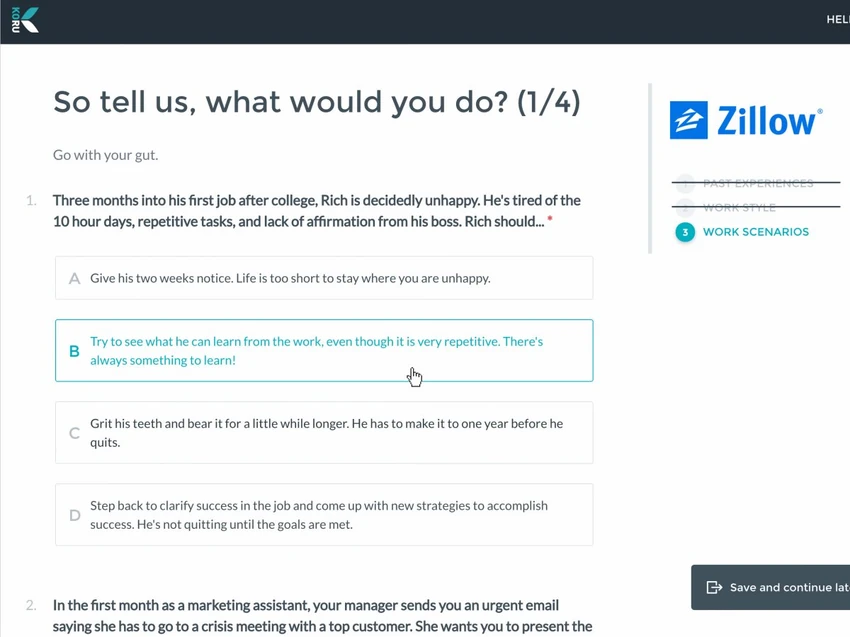This screenshot has width=850, height=637.
Task: Click the letter C option marker
Action: 75,433
